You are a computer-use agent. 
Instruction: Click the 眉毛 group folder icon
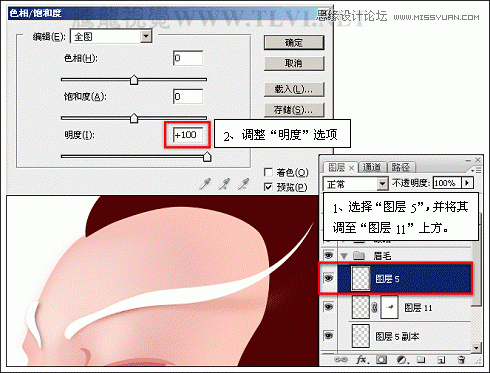359,256
